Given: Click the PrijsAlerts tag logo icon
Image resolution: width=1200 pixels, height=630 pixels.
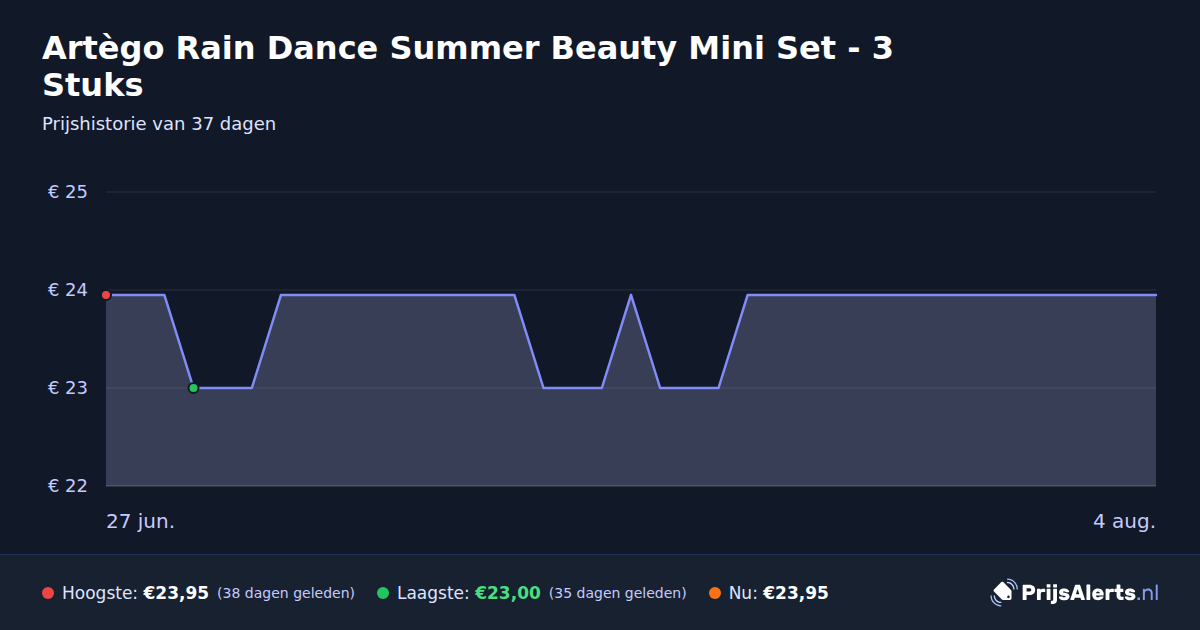Looking at the screenshot, I should point(1003,593).
